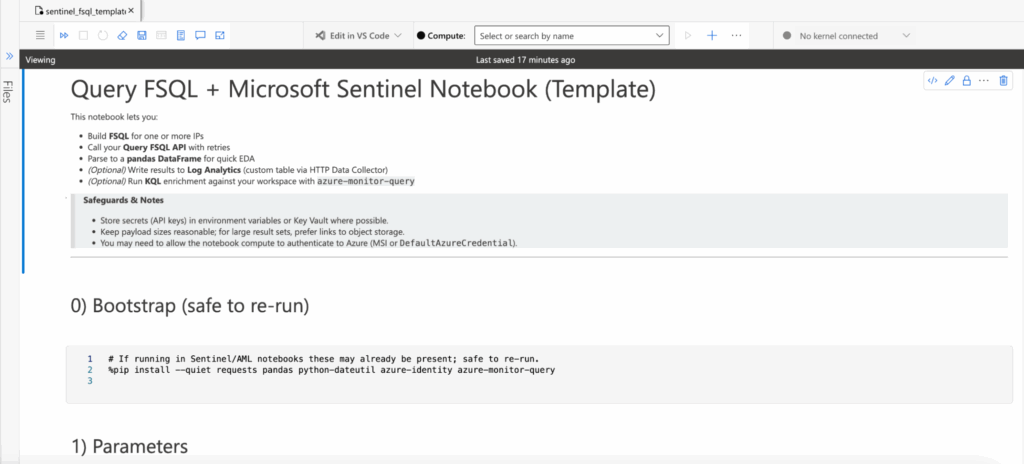The height and width of the screenshot is (464, 1024).
Task: Delete the cell with the trash icon
Action: (1004, 81)
